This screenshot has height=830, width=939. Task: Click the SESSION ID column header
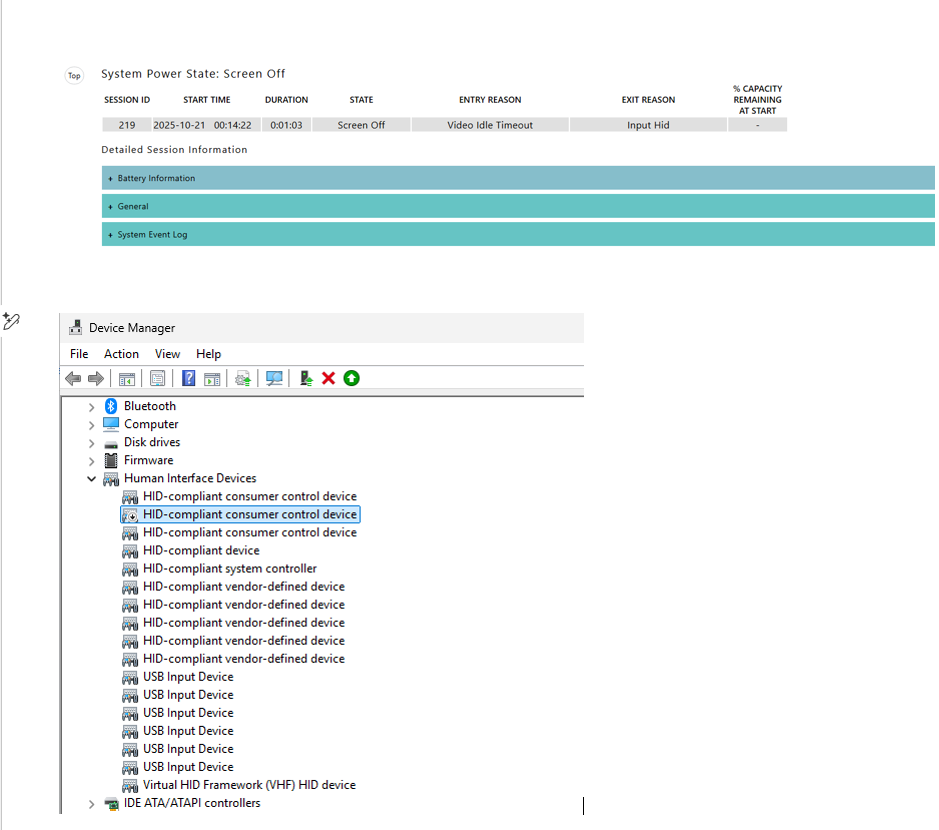point(127,100)
